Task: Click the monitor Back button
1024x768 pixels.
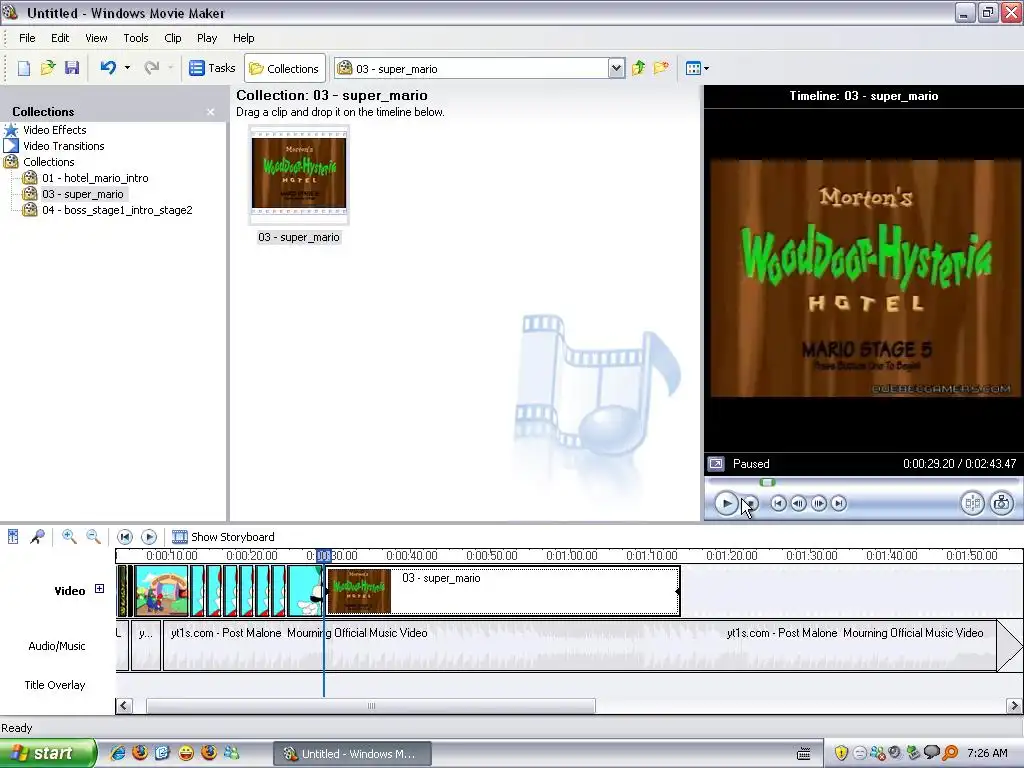Action: click(778, 504)
